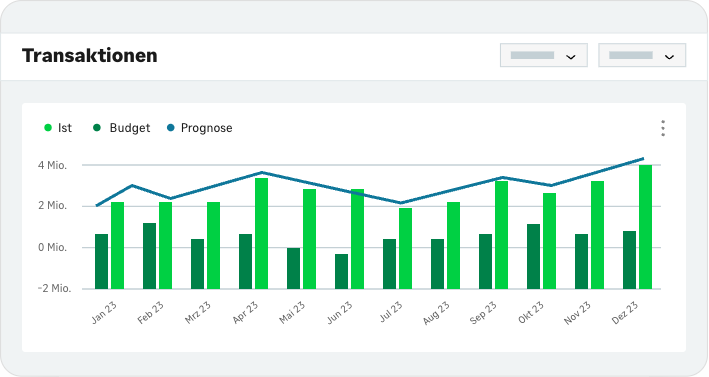Click the -2 Mio. y-axis label

(x=54, y=288)
